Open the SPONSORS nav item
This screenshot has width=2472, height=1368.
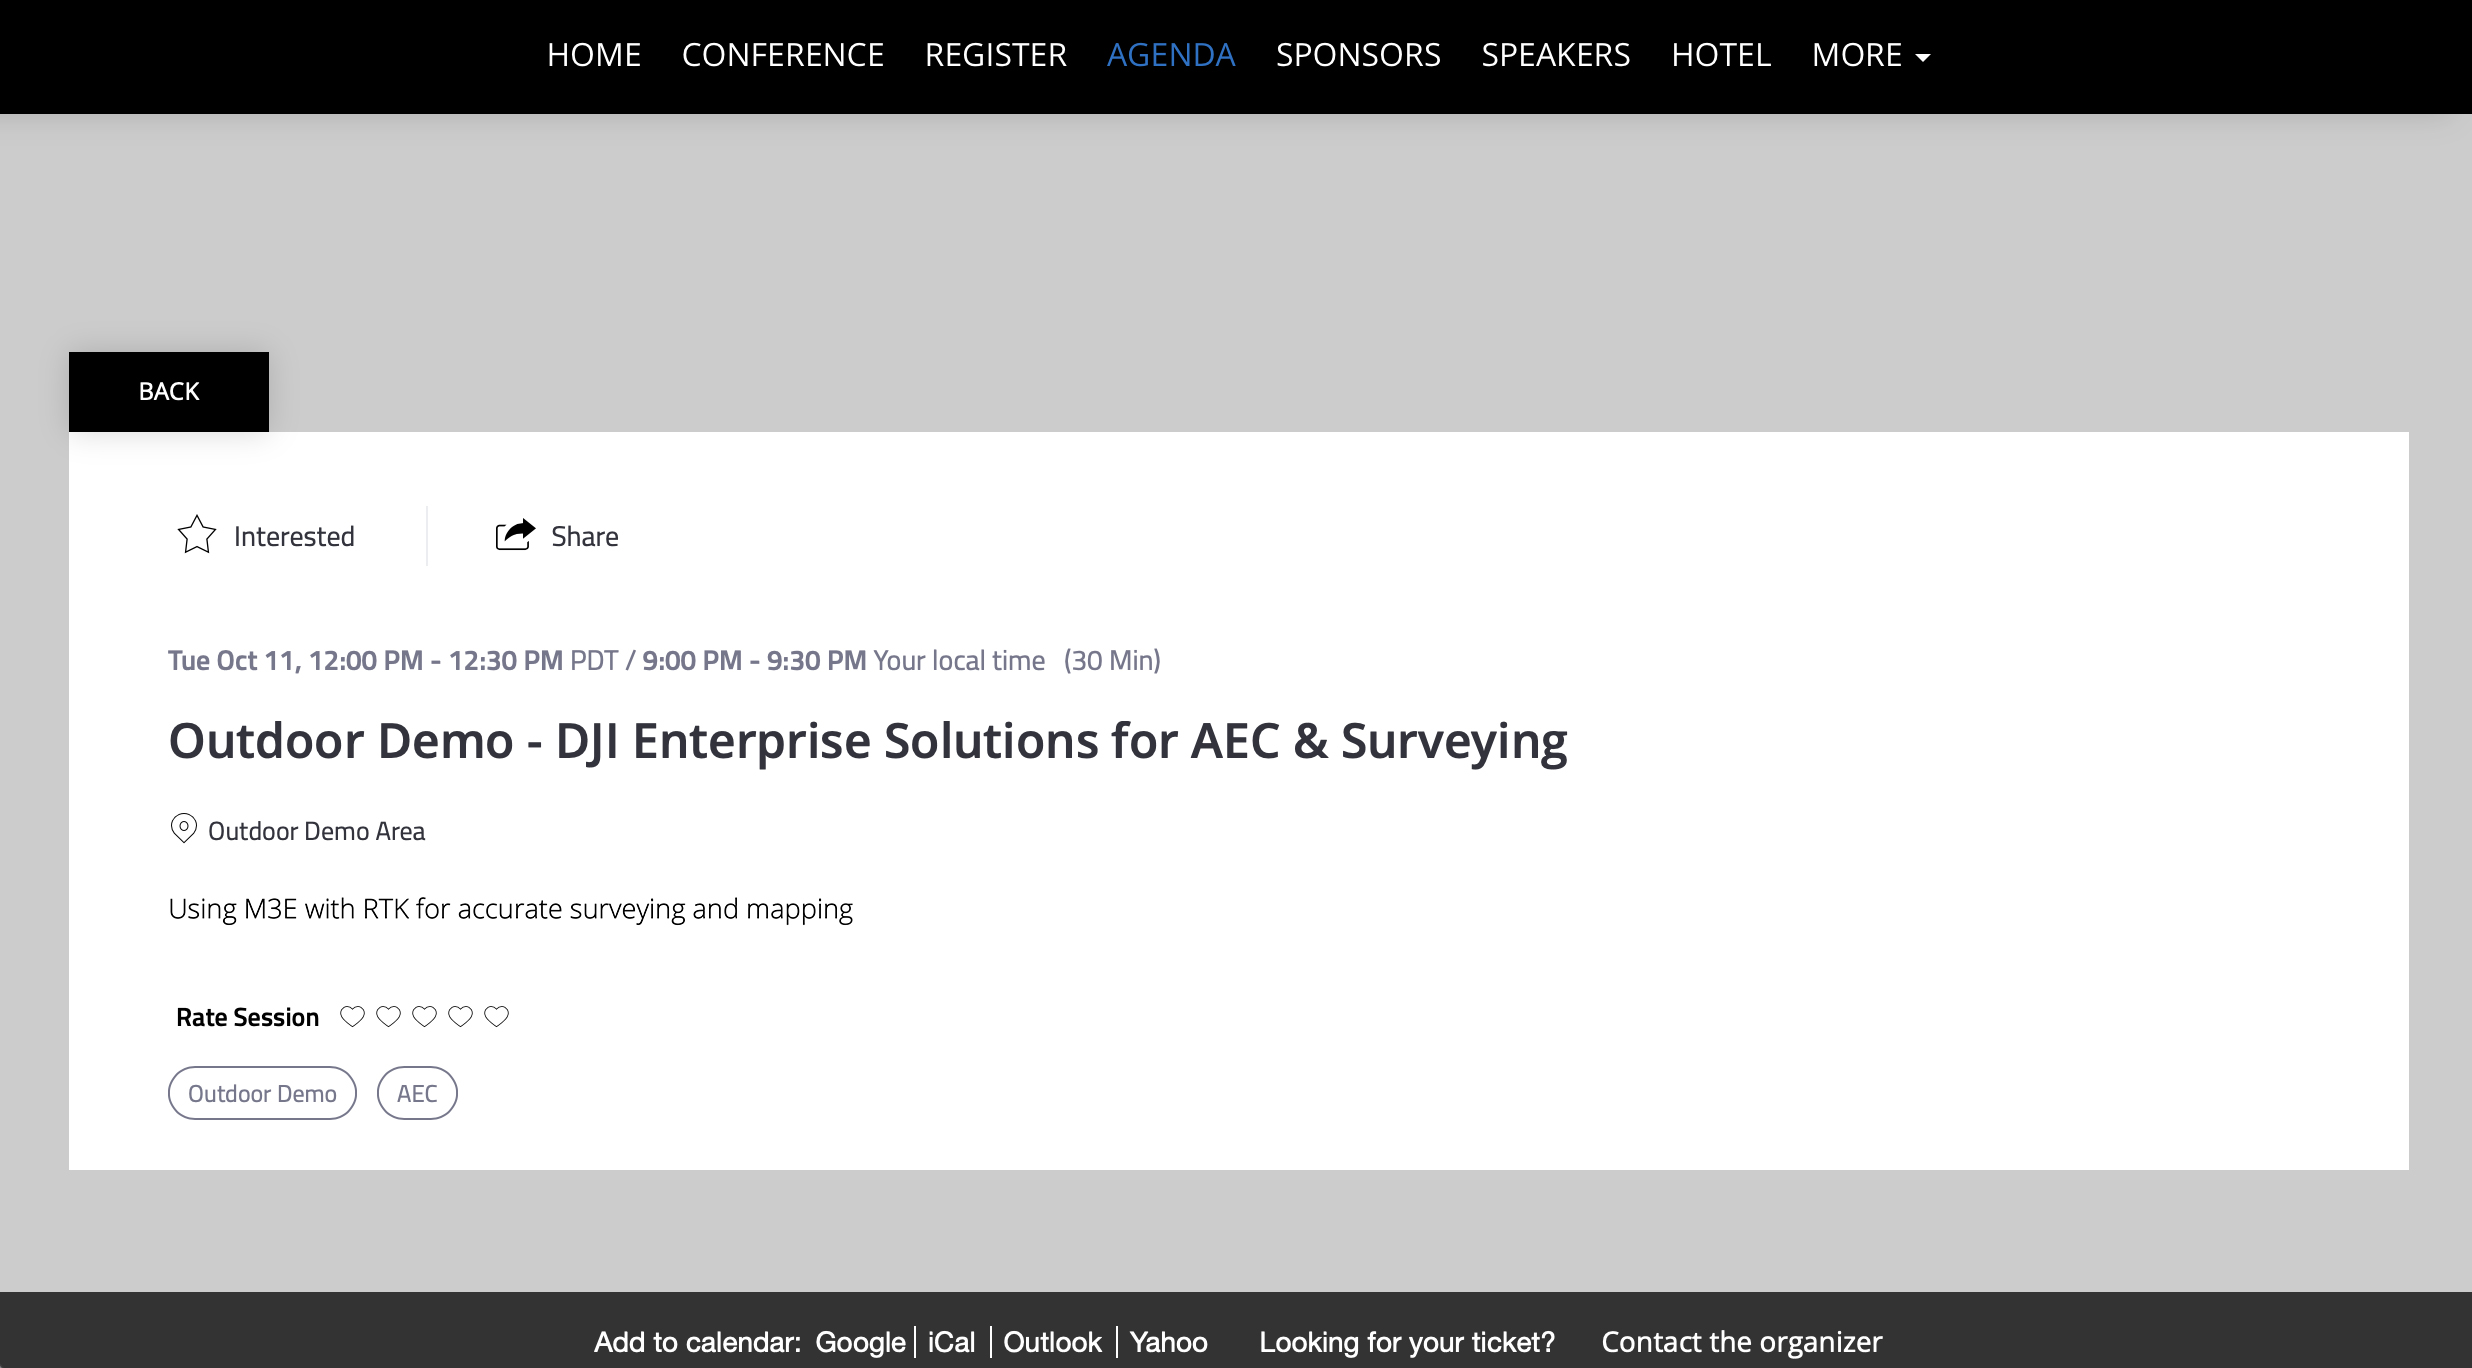click(x=1358, y=55)
